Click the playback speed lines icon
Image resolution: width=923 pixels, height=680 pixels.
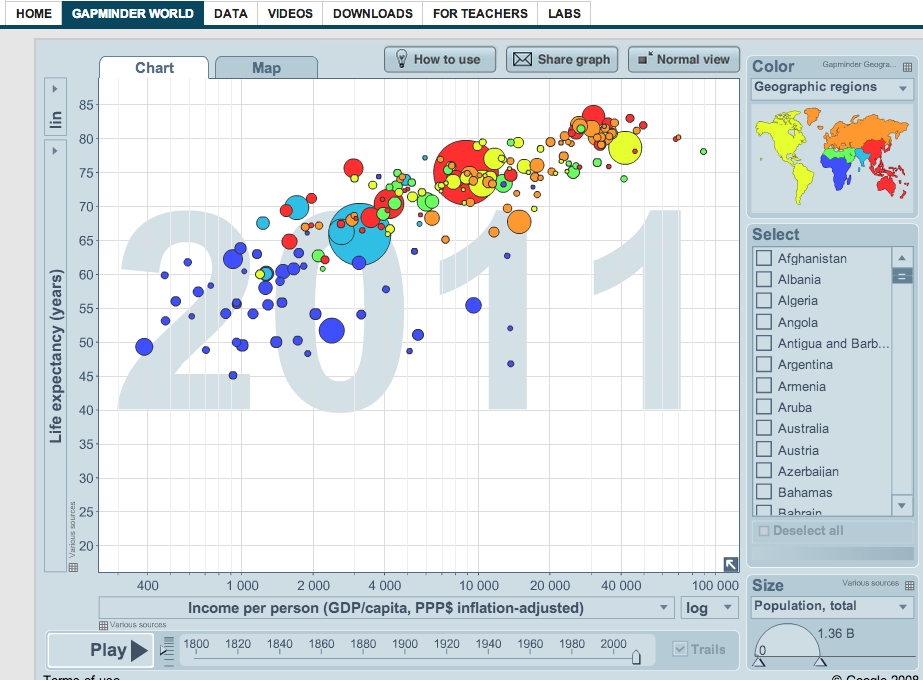click(168, 651)
